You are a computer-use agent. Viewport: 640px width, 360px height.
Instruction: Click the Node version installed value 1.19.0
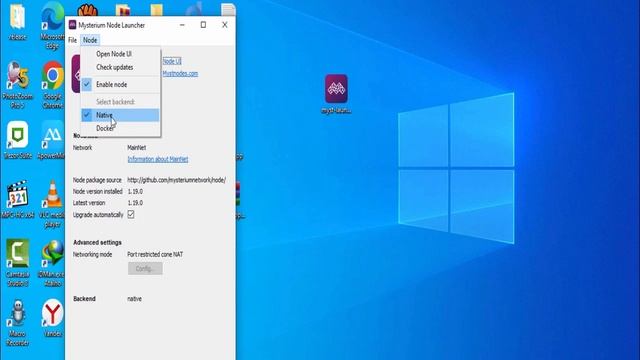click(x=135, y=191)
